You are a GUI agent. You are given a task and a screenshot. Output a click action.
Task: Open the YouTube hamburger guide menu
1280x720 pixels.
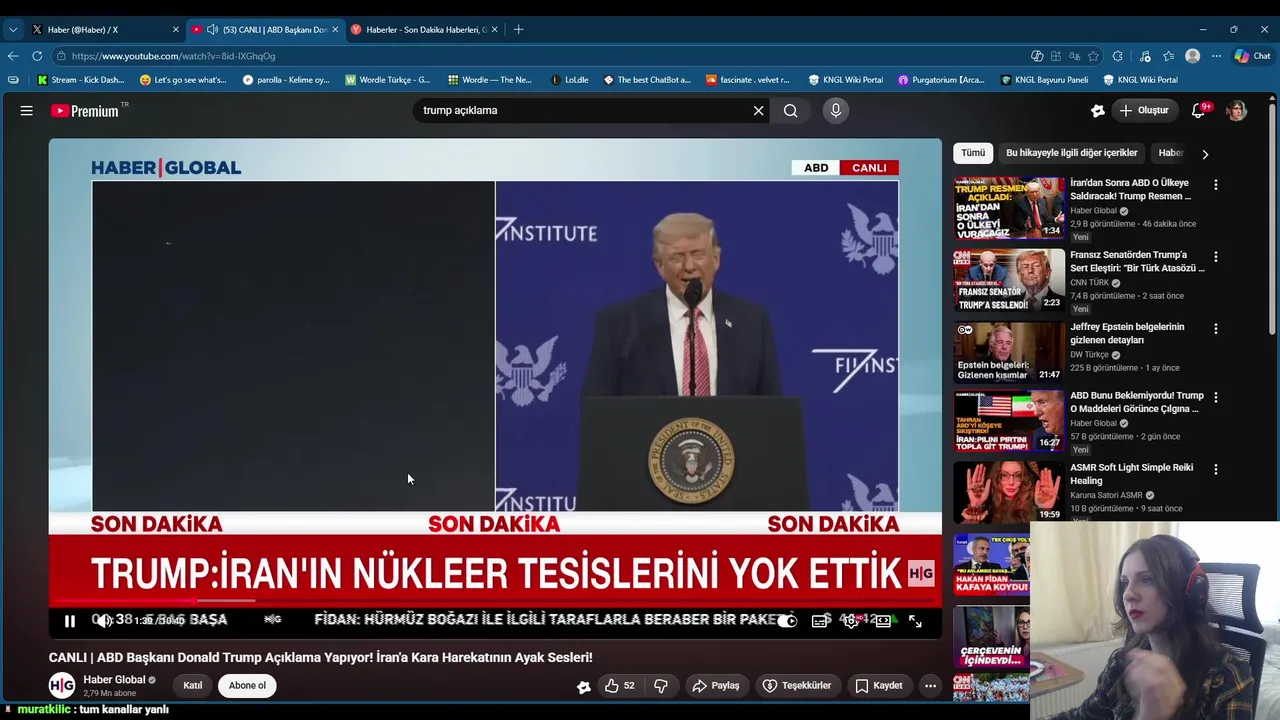point(27,111)
